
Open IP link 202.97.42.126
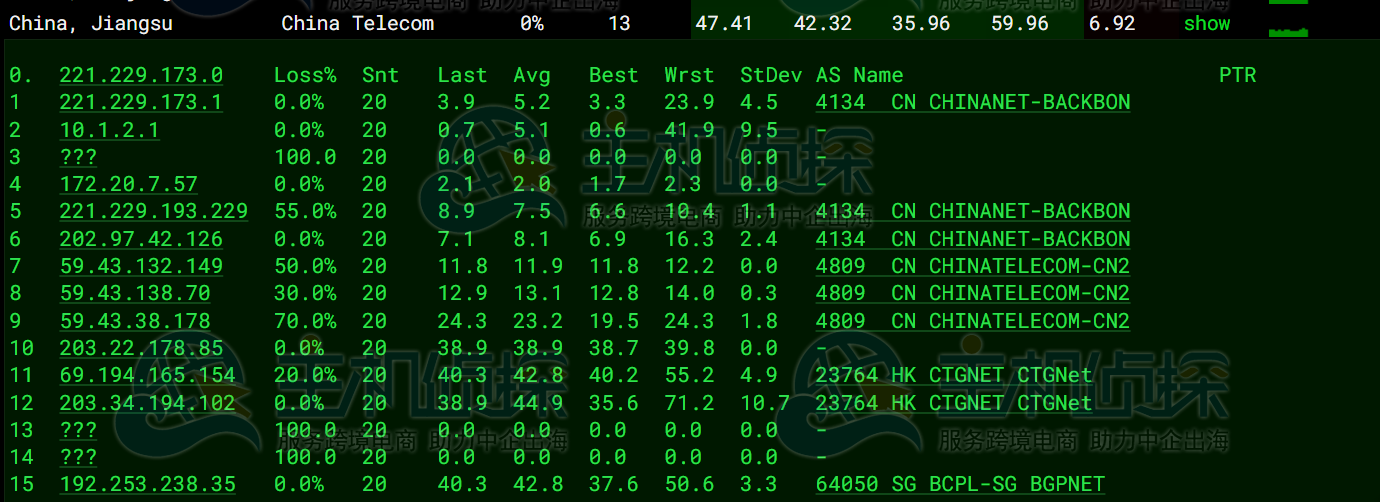tap(141, 239)
